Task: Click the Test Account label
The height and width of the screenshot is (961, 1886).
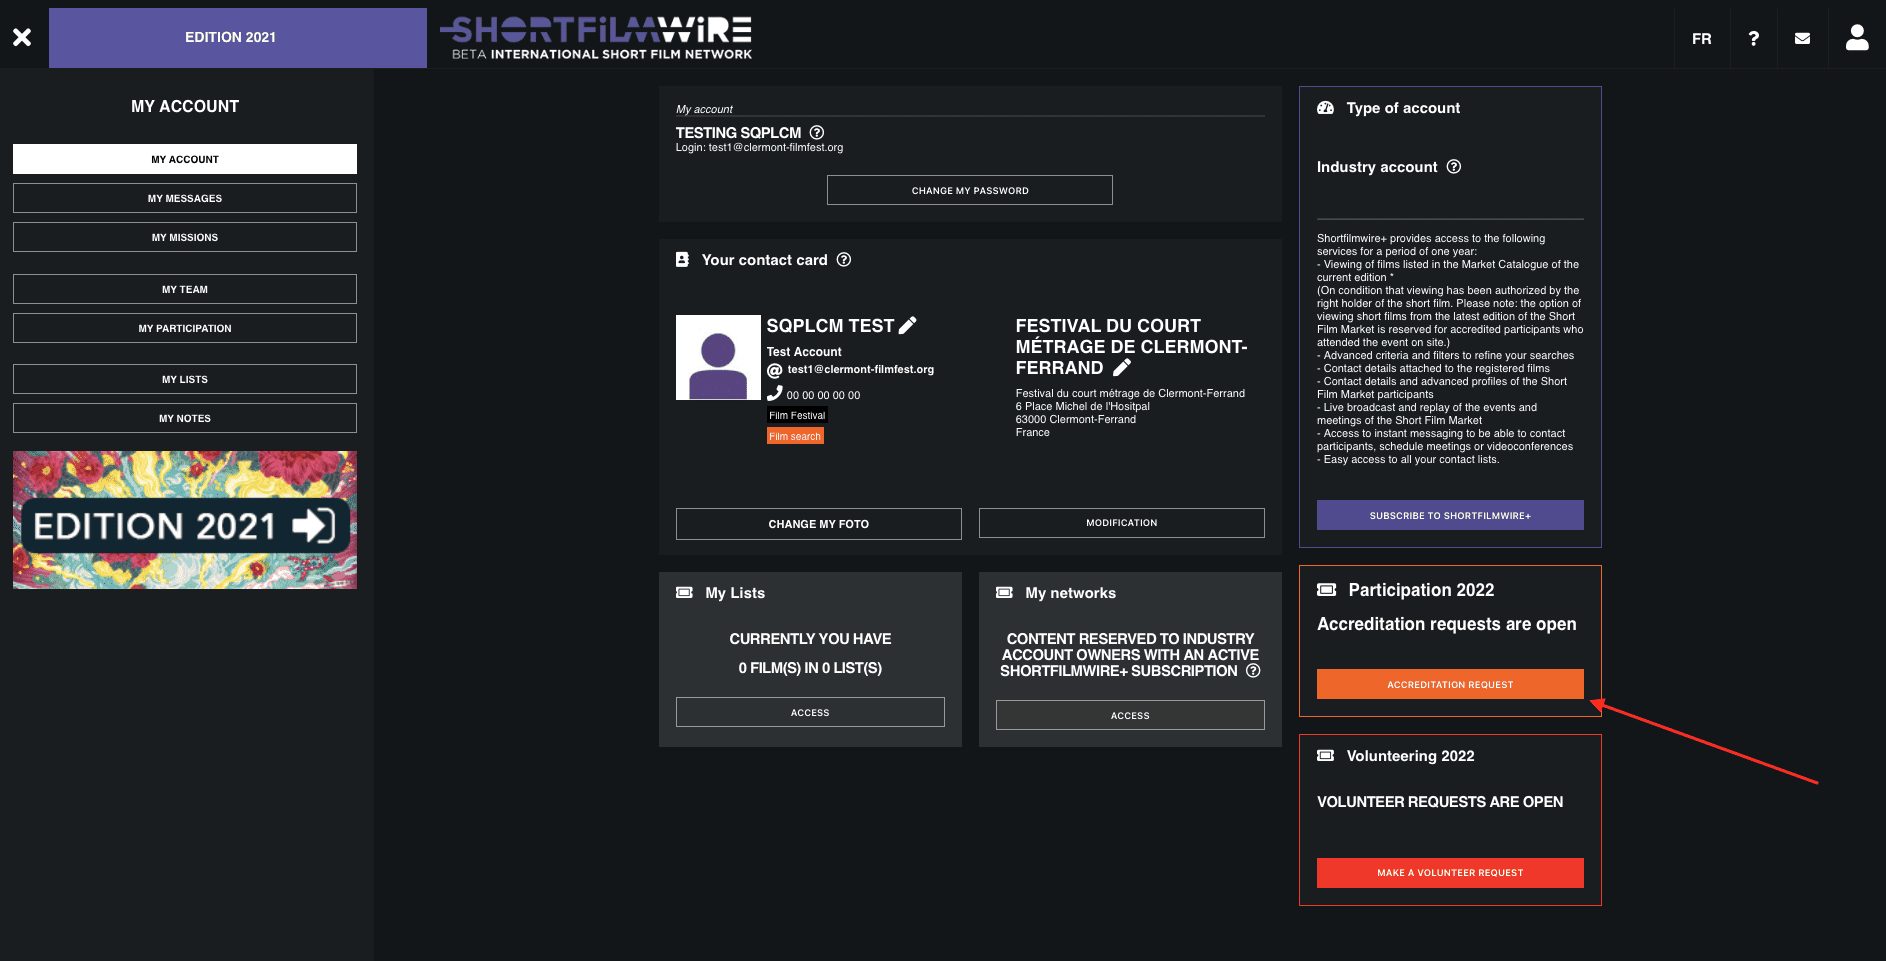Action: click(x=804, y=352)
